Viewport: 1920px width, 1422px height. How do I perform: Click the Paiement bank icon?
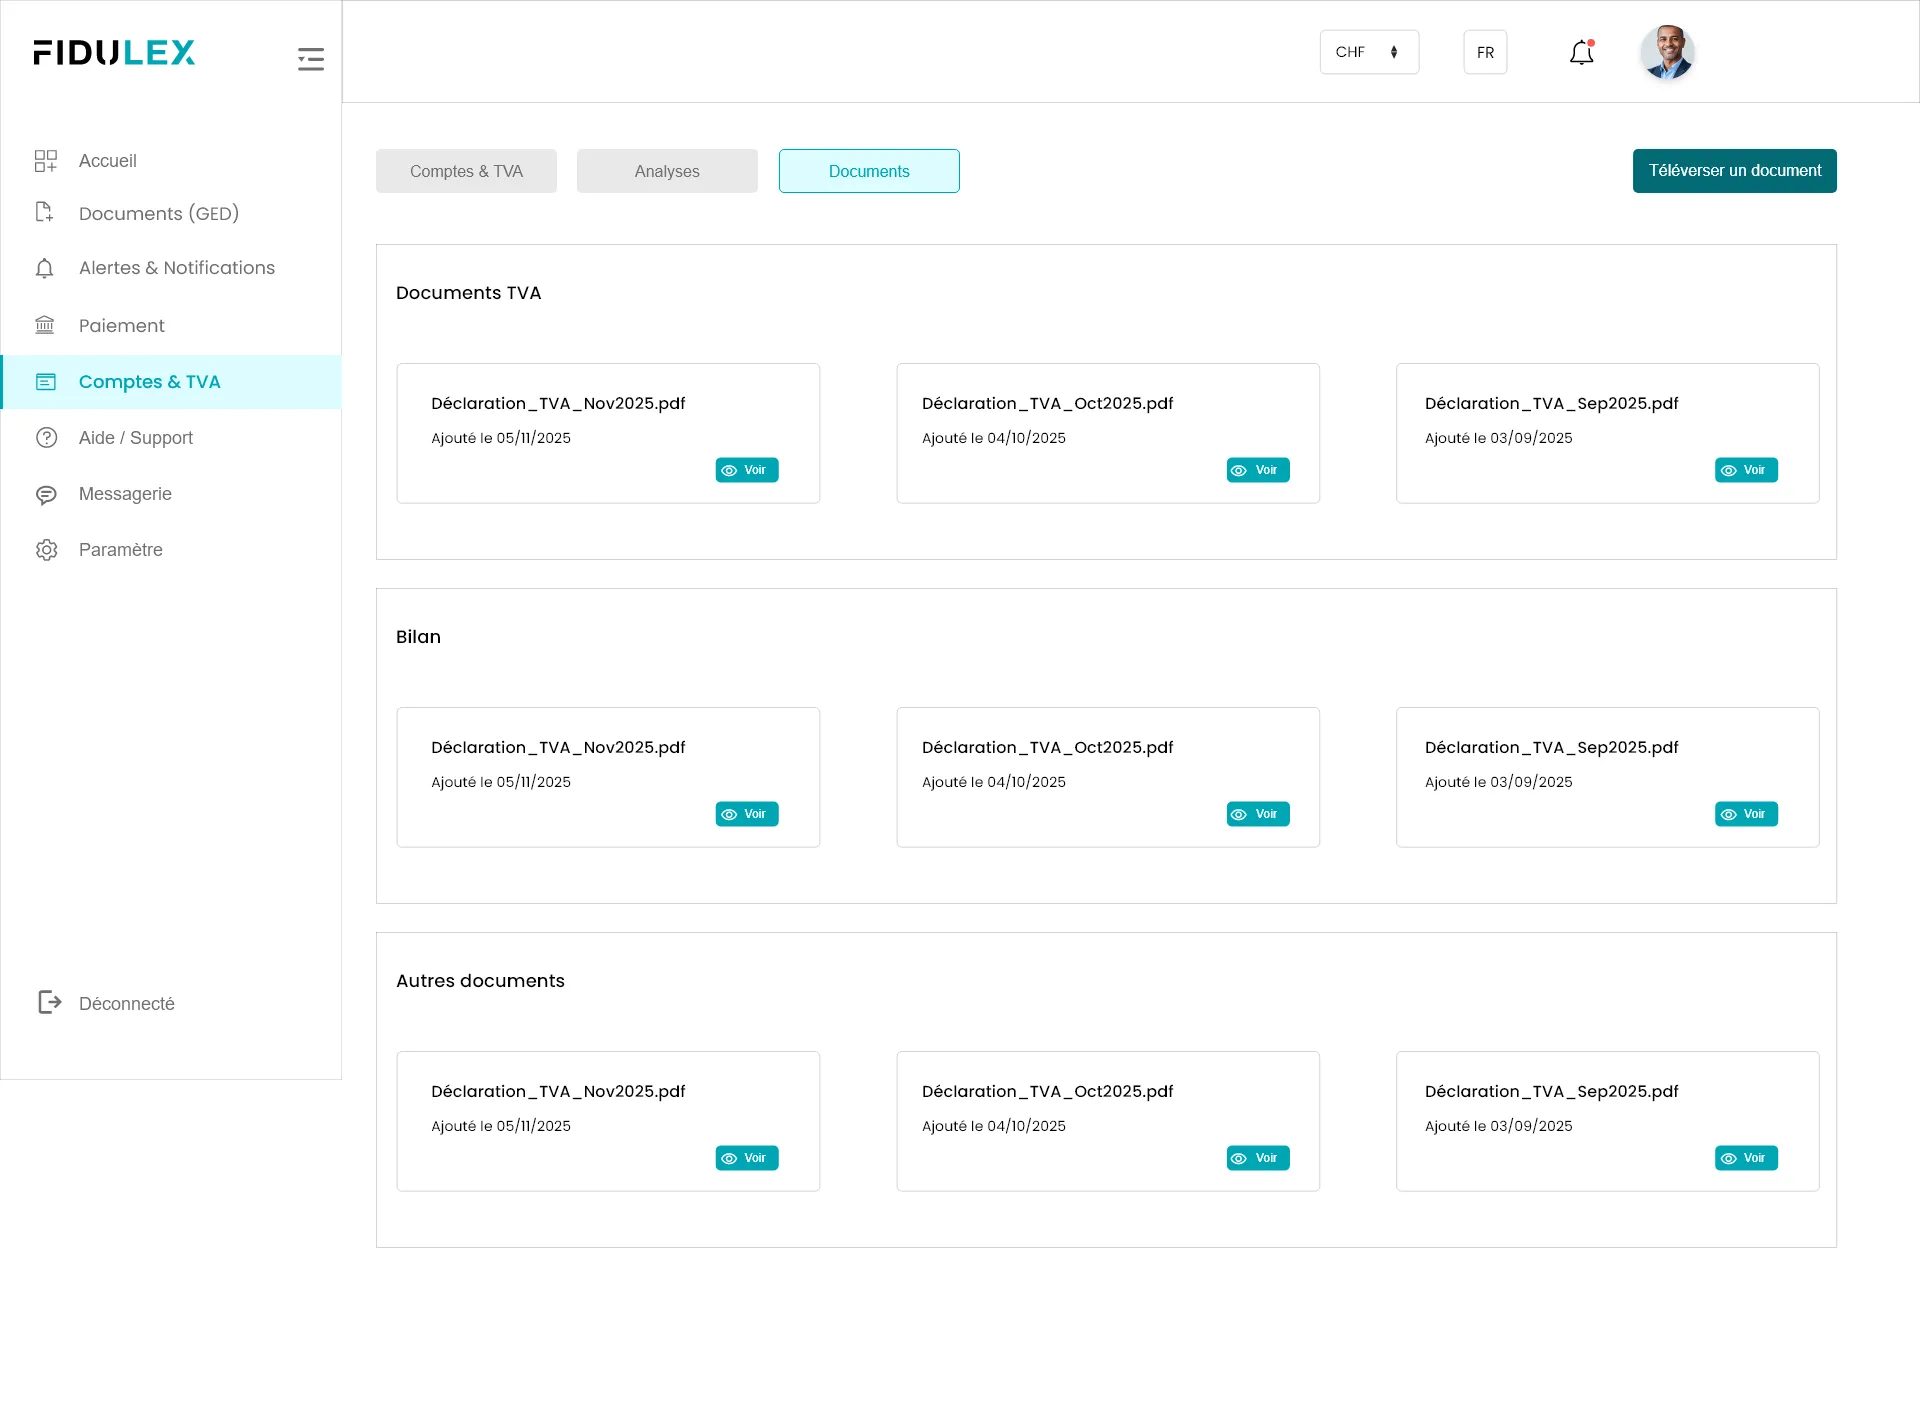pos(45,325)
